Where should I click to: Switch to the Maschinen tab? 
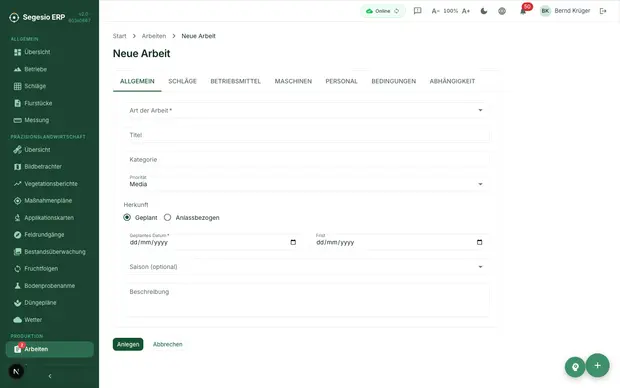tap(293, 81)
